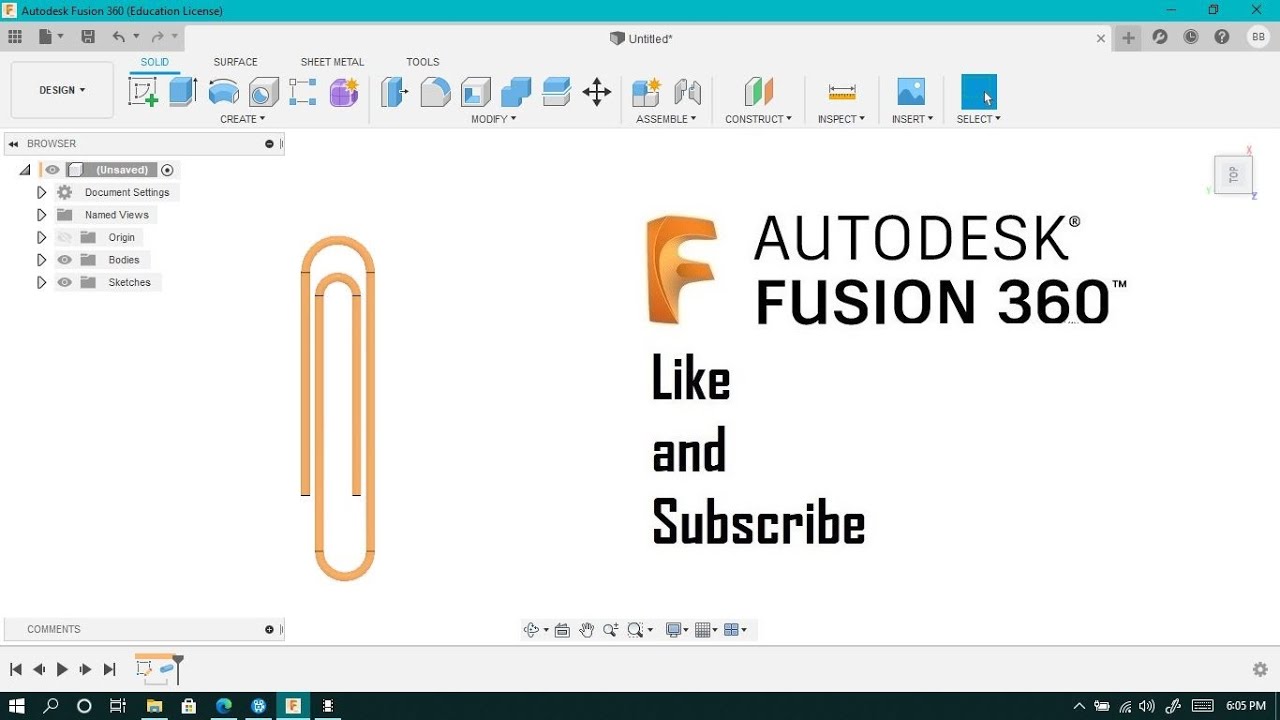
Task: Select the Rectangular Pattern tool
Action: (303, 92)
